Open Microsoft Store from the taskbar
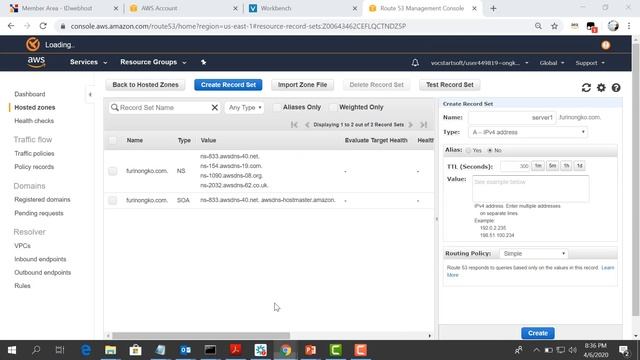 [136, 350]
